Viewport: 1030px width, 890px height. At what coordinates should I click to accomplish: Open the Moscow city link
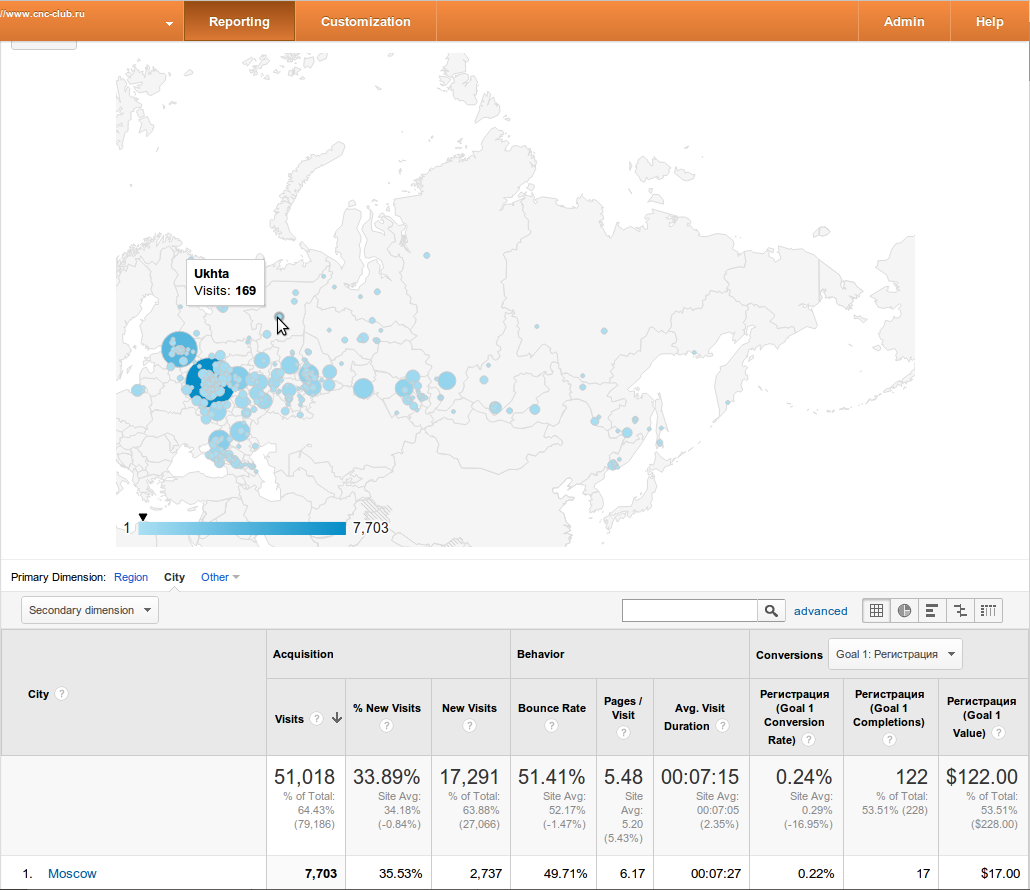coord(72,874)
